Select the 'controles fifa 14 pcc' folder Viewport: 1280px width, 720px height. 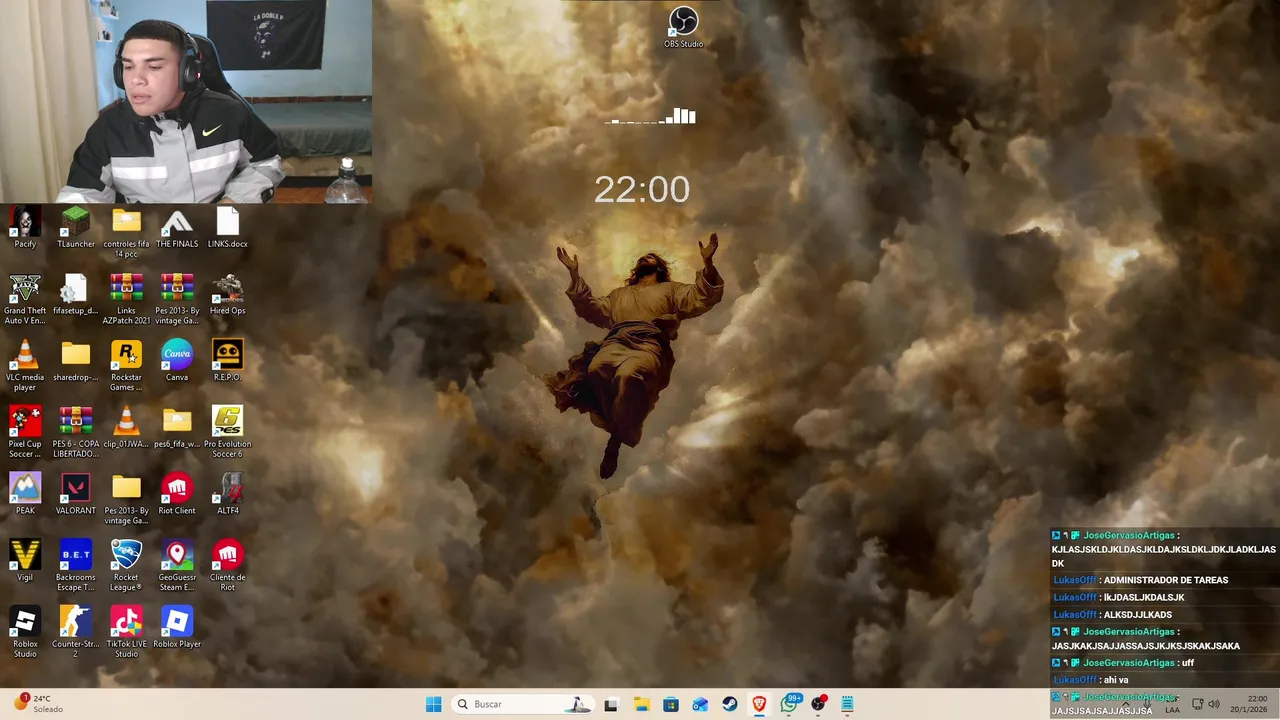tap(126, 233)
